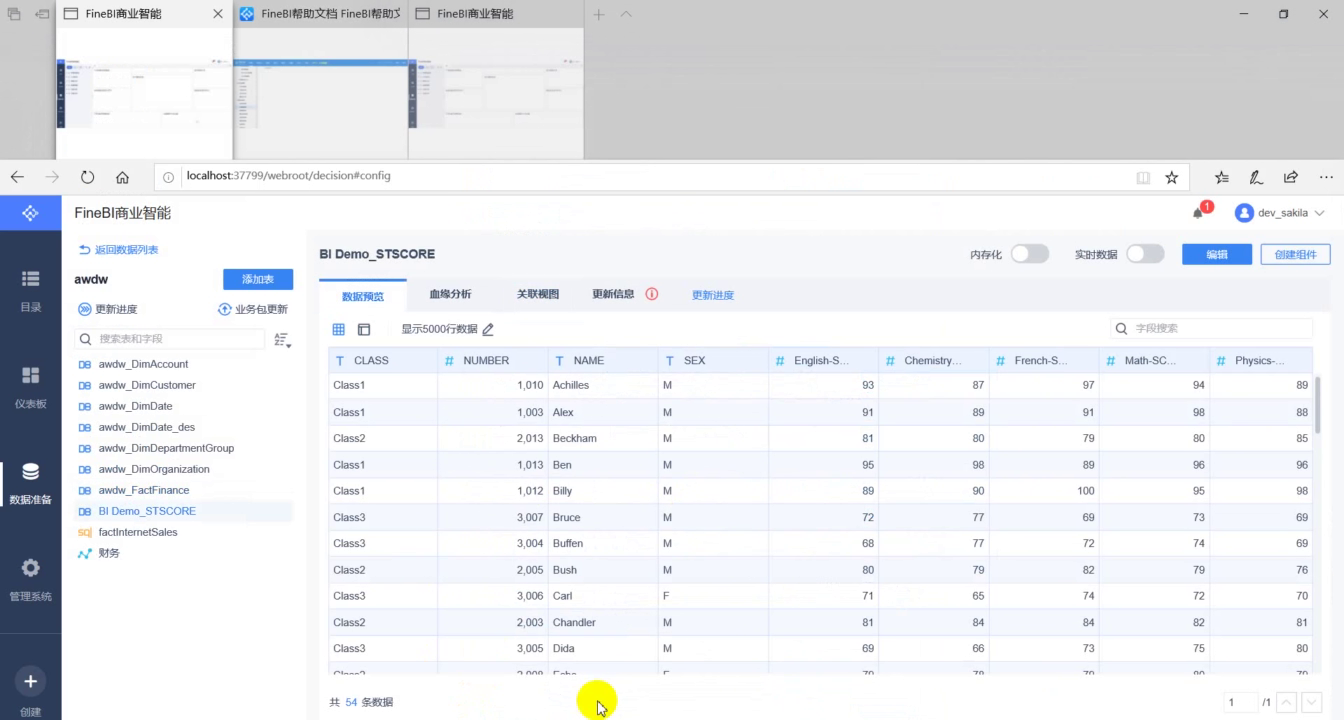Click the red update info warning icon

click(652, 294)
